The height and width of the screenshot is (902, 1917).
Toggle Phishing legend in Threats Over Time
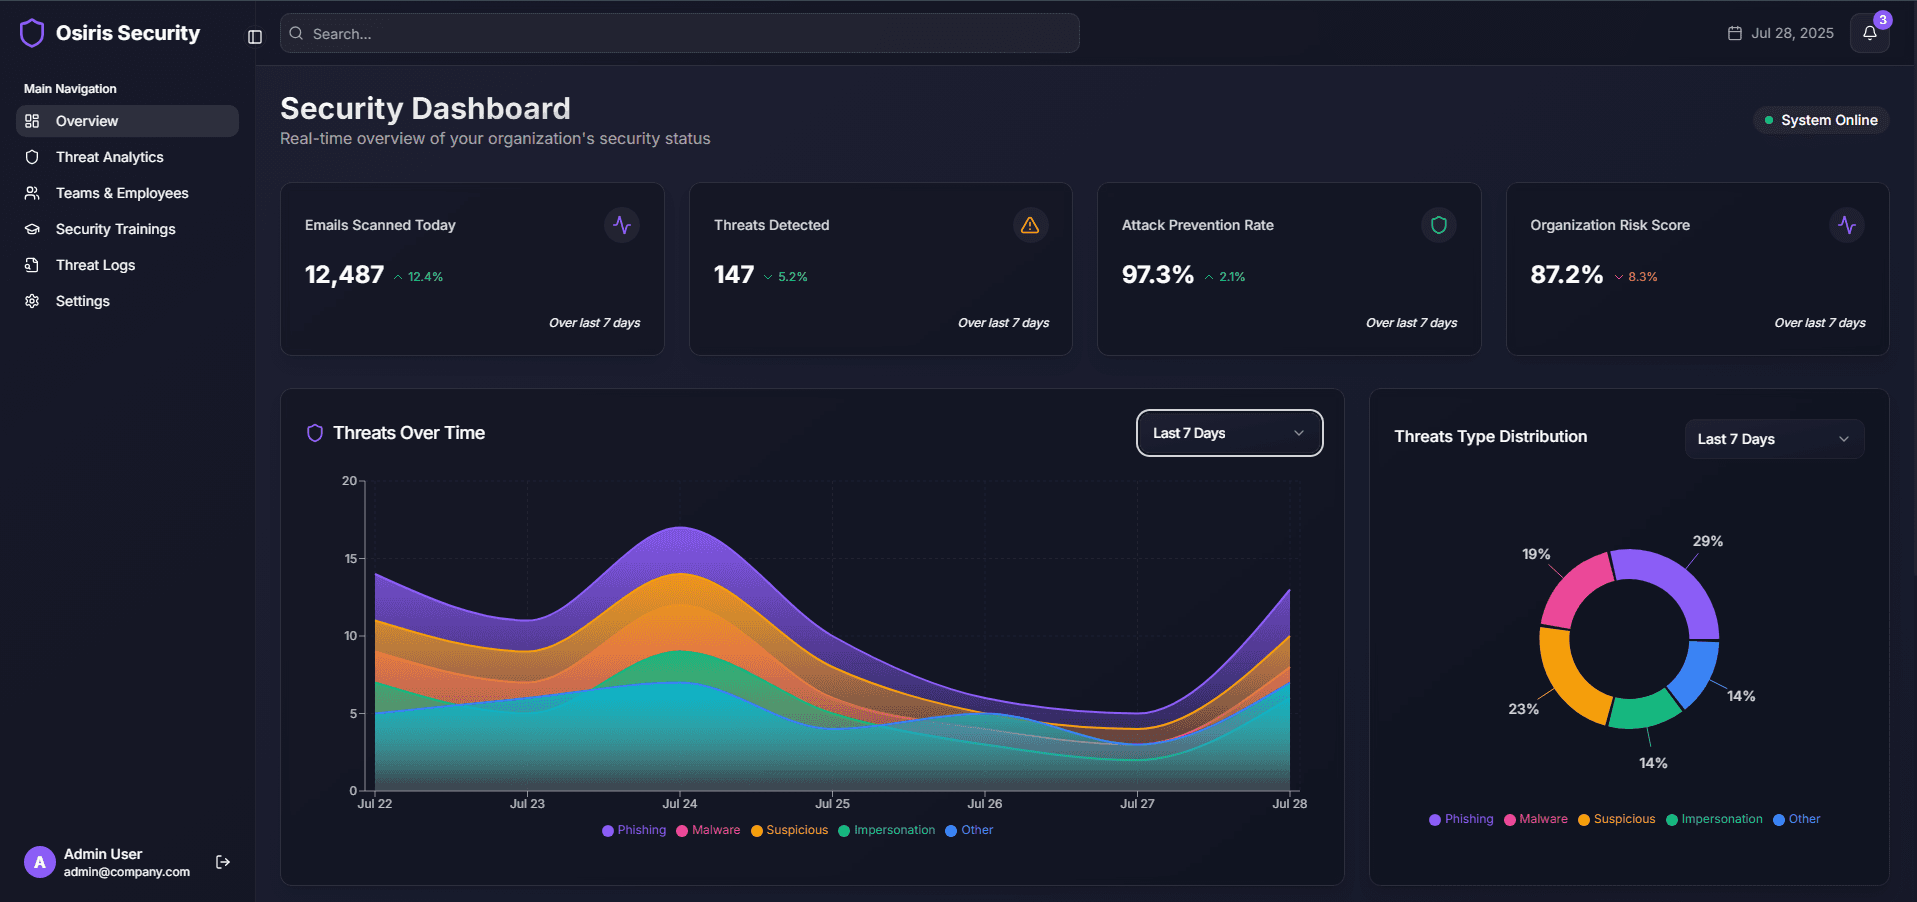tap(634, 830)
